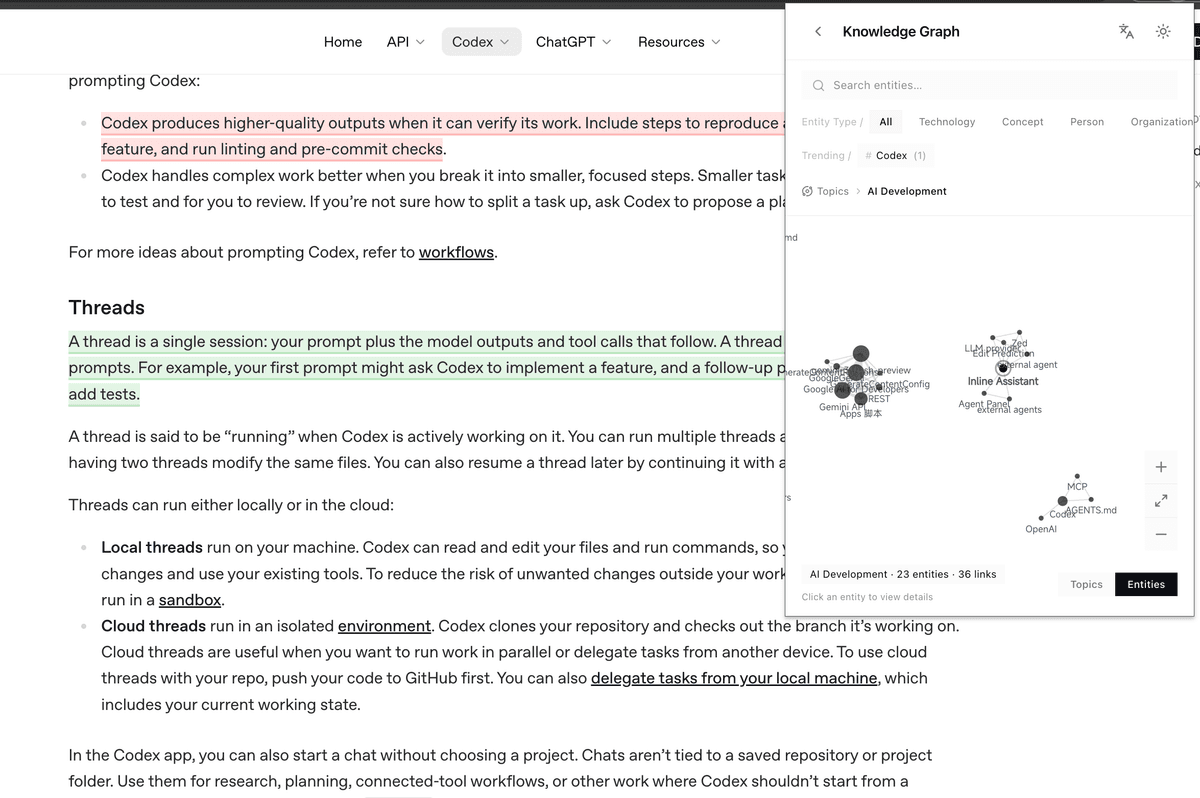The height and width of the screenshot is (798, 1200).
Task: Open the sandbox link
Action: click(190, 600)
